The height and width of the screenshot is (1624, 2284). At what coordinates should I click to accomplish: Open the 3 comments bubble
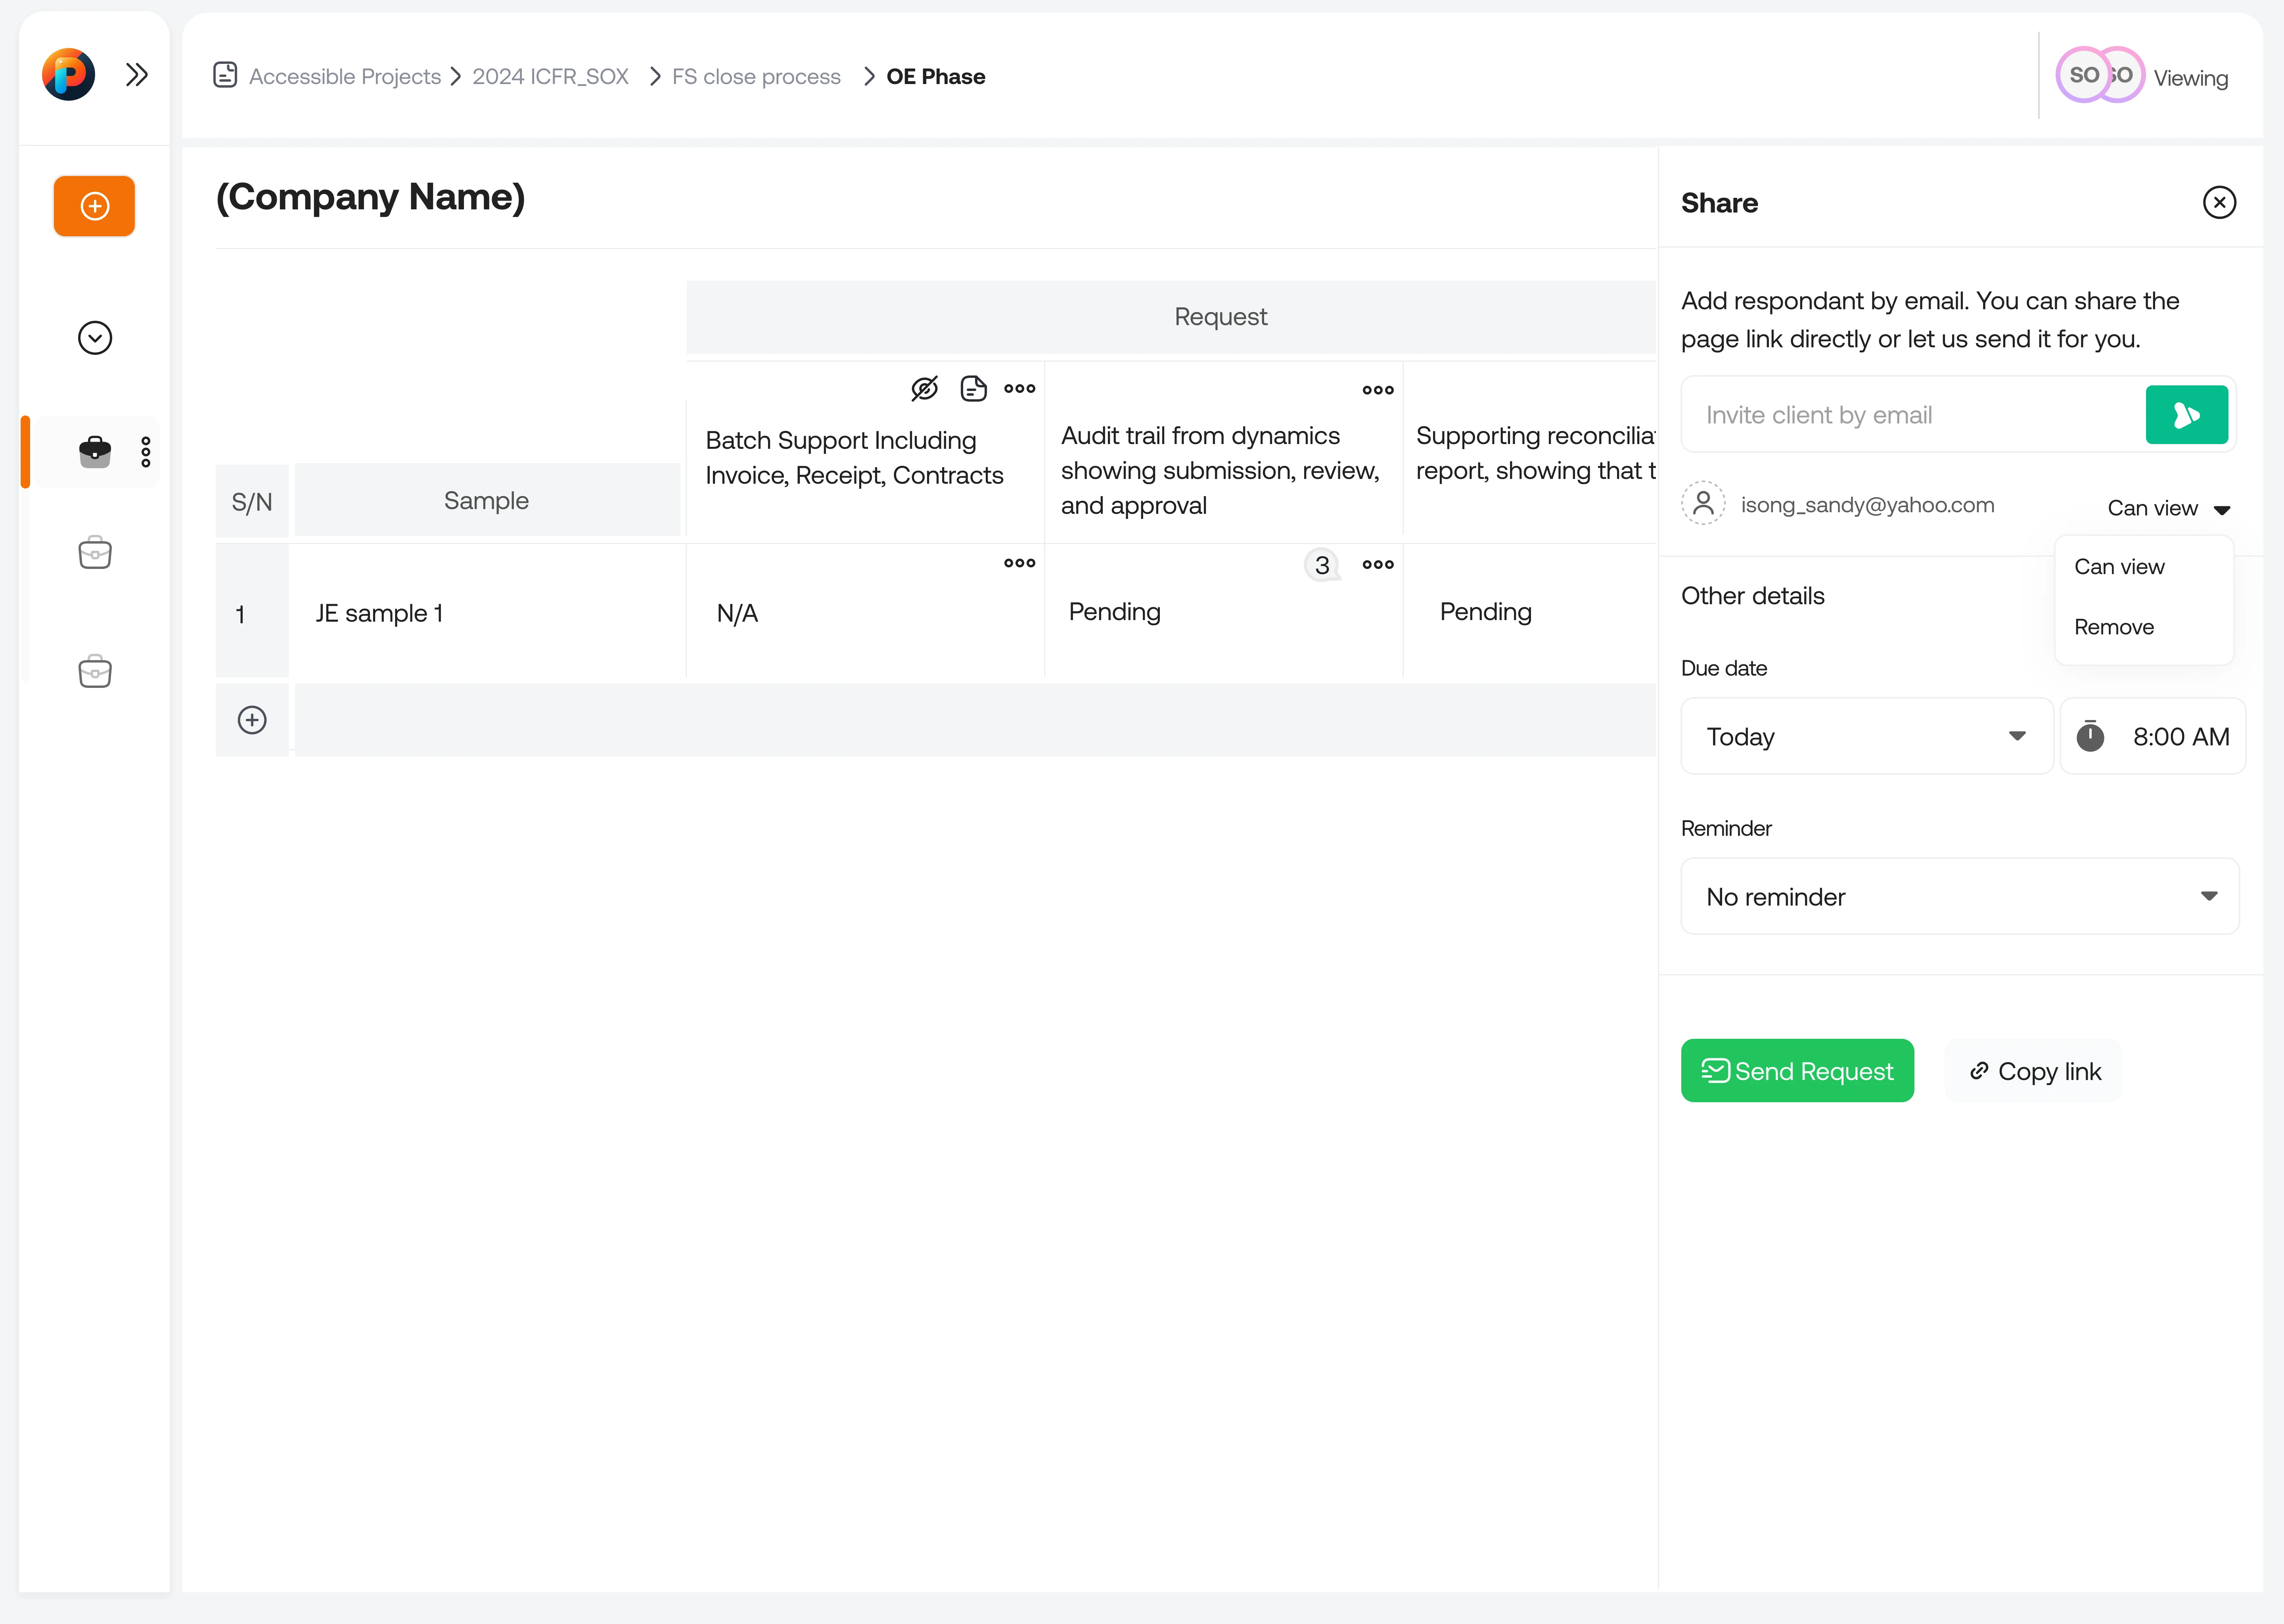(x=1322, y=565)
